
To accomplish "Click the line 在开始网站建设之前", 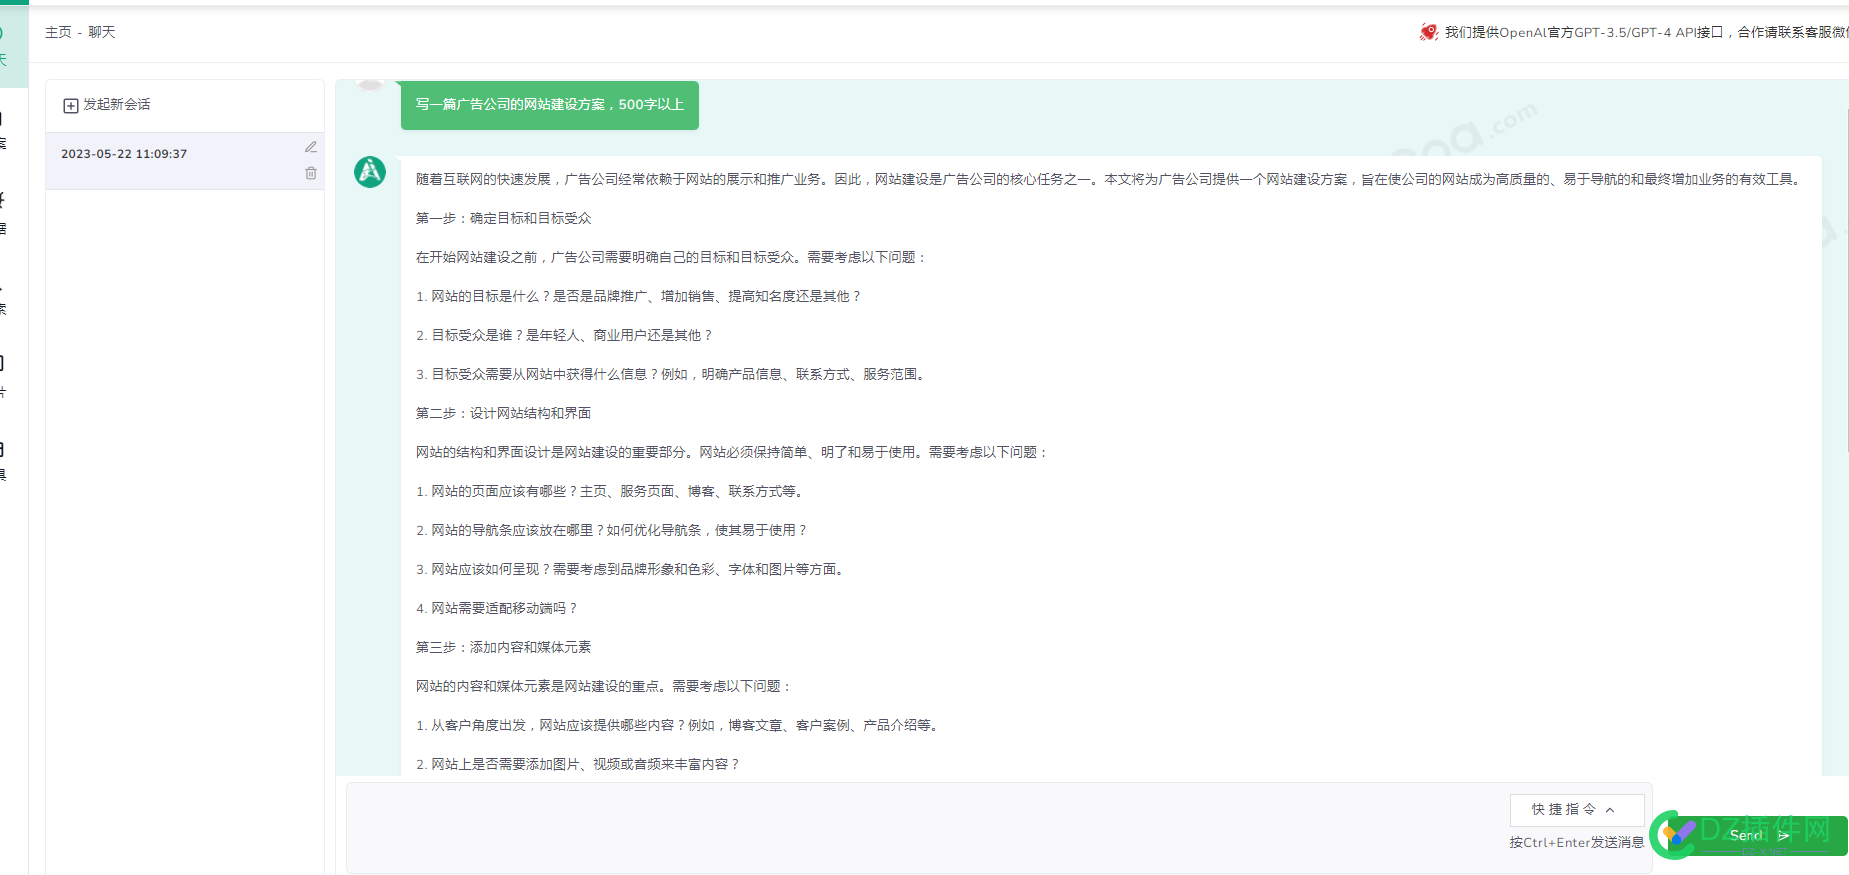I will pyautogui.click(x=672, y=258).
